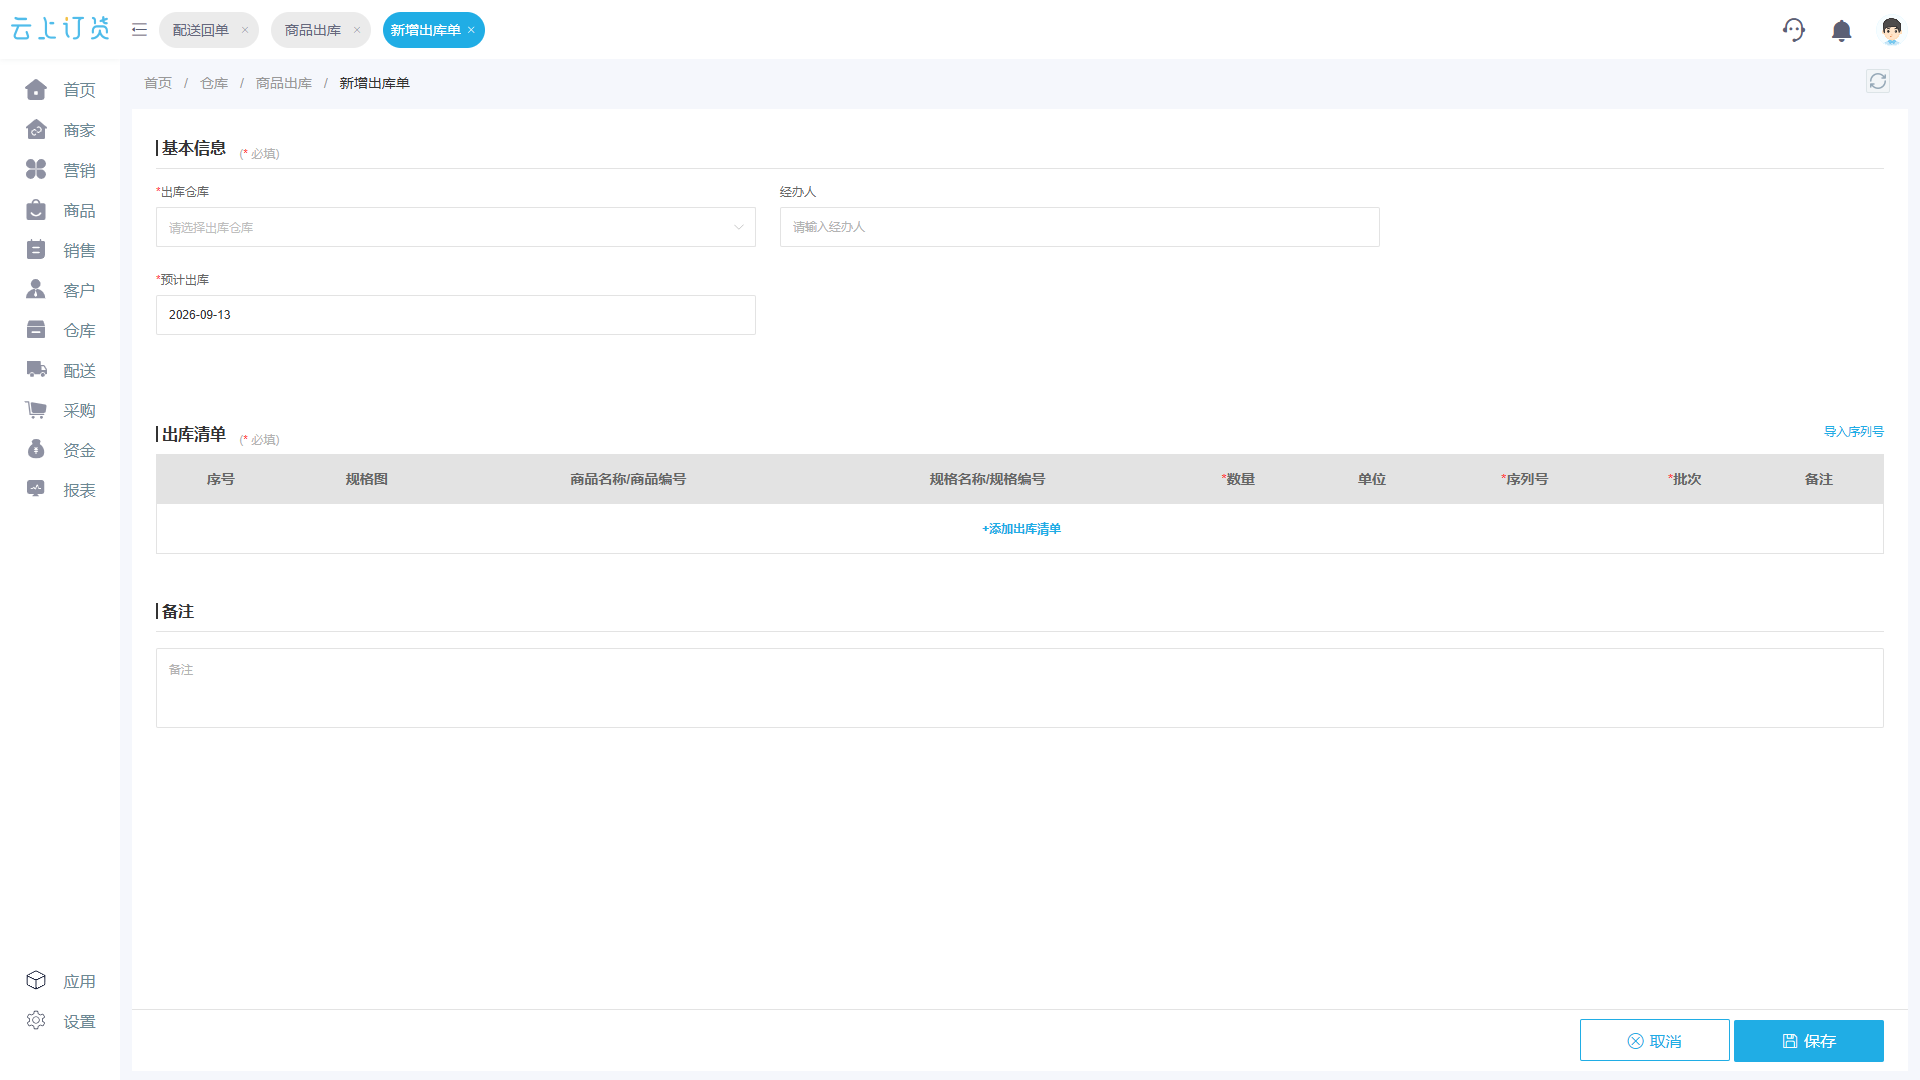Open 设置 gear icon
Screen dimensions: 1920x1080
(x=36, y=1021)
